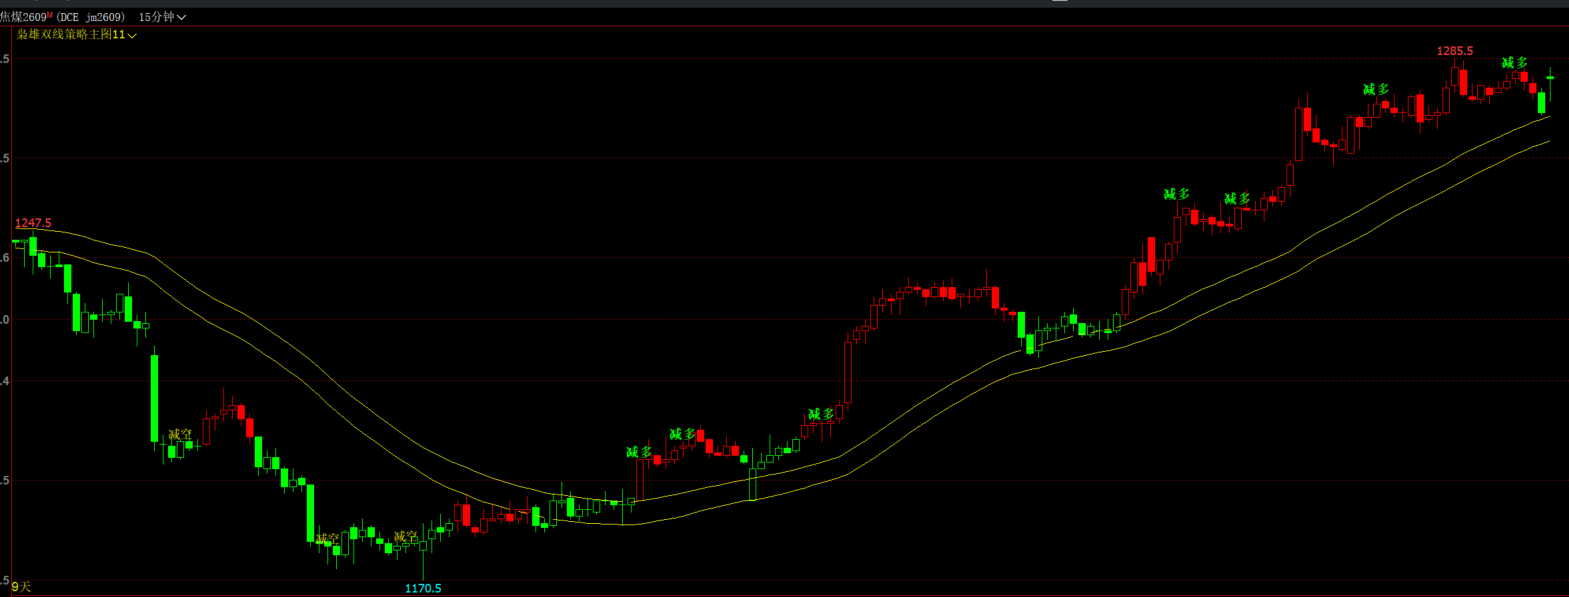
Task: Expand the 枭雄双线策略主图11 indicator dropdown
Action: pos(77,35)
